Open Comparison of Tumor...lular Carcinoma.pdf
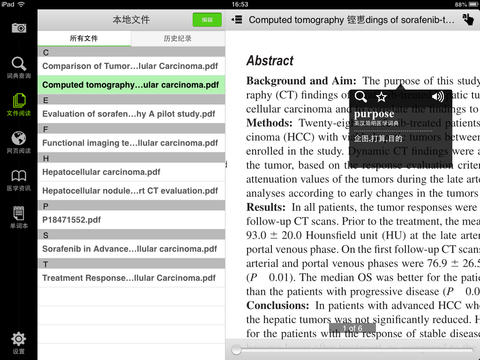The width and height of the screenshot is (480, 360). [131, 66]
